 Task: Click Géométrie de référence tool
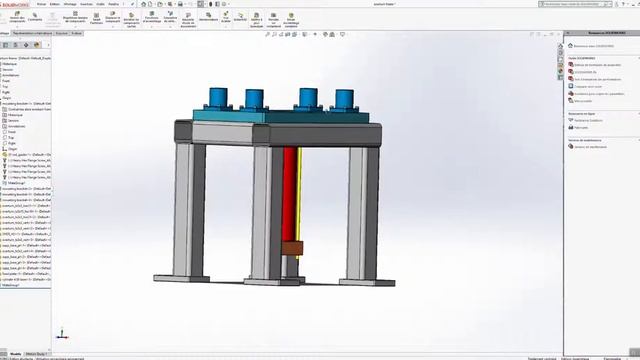[x=170, y=17]
